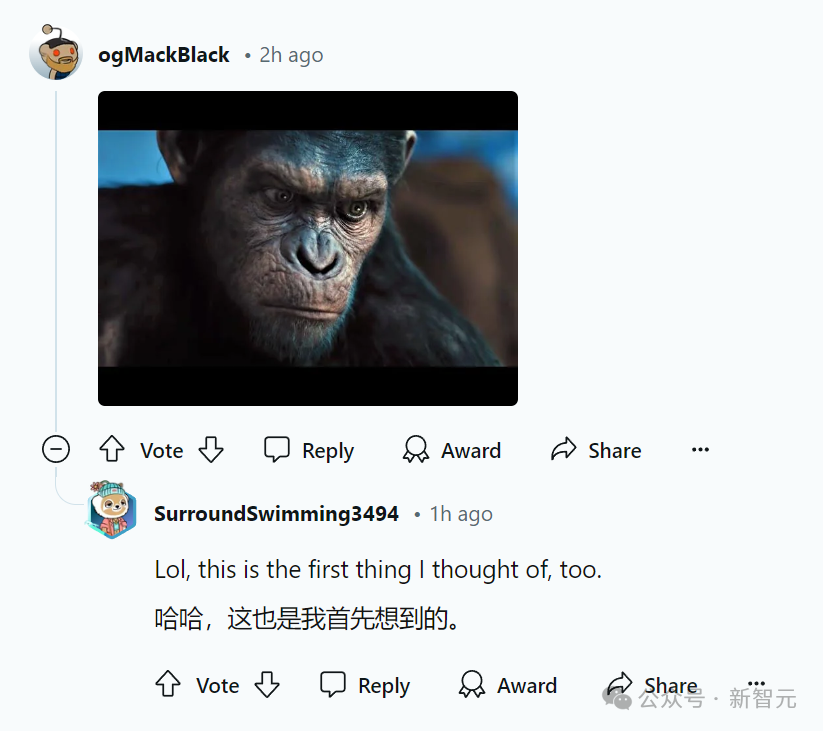This screenshot has height=731, width=823.
Task: Click the Award ribbon icon on ogMackBlack's comment
Action: pos(416,449)
